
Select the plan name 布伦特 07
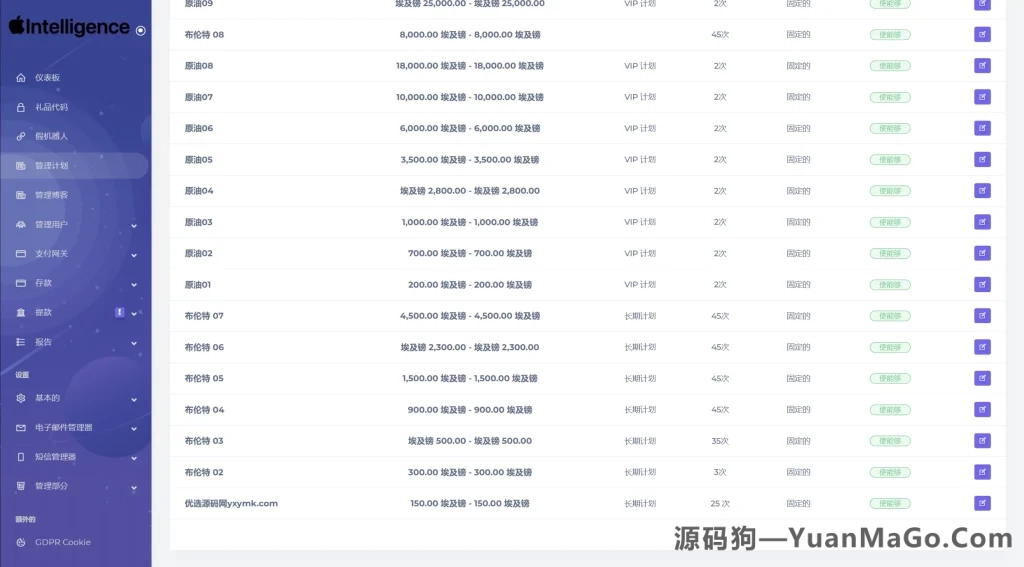click(204, 316)
